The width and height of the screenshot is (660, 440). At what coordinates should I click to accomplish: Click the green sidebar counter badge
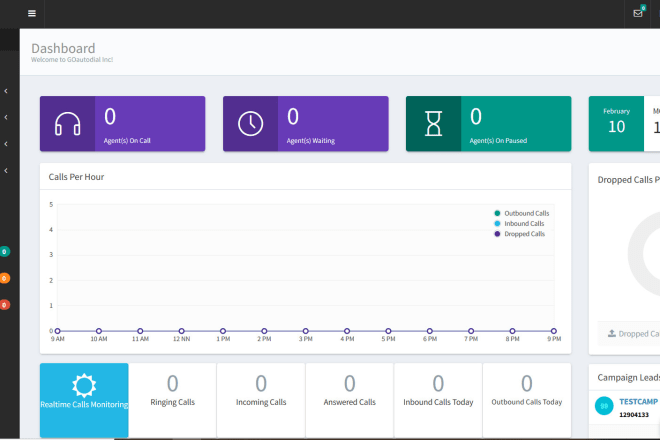(4, 252)
